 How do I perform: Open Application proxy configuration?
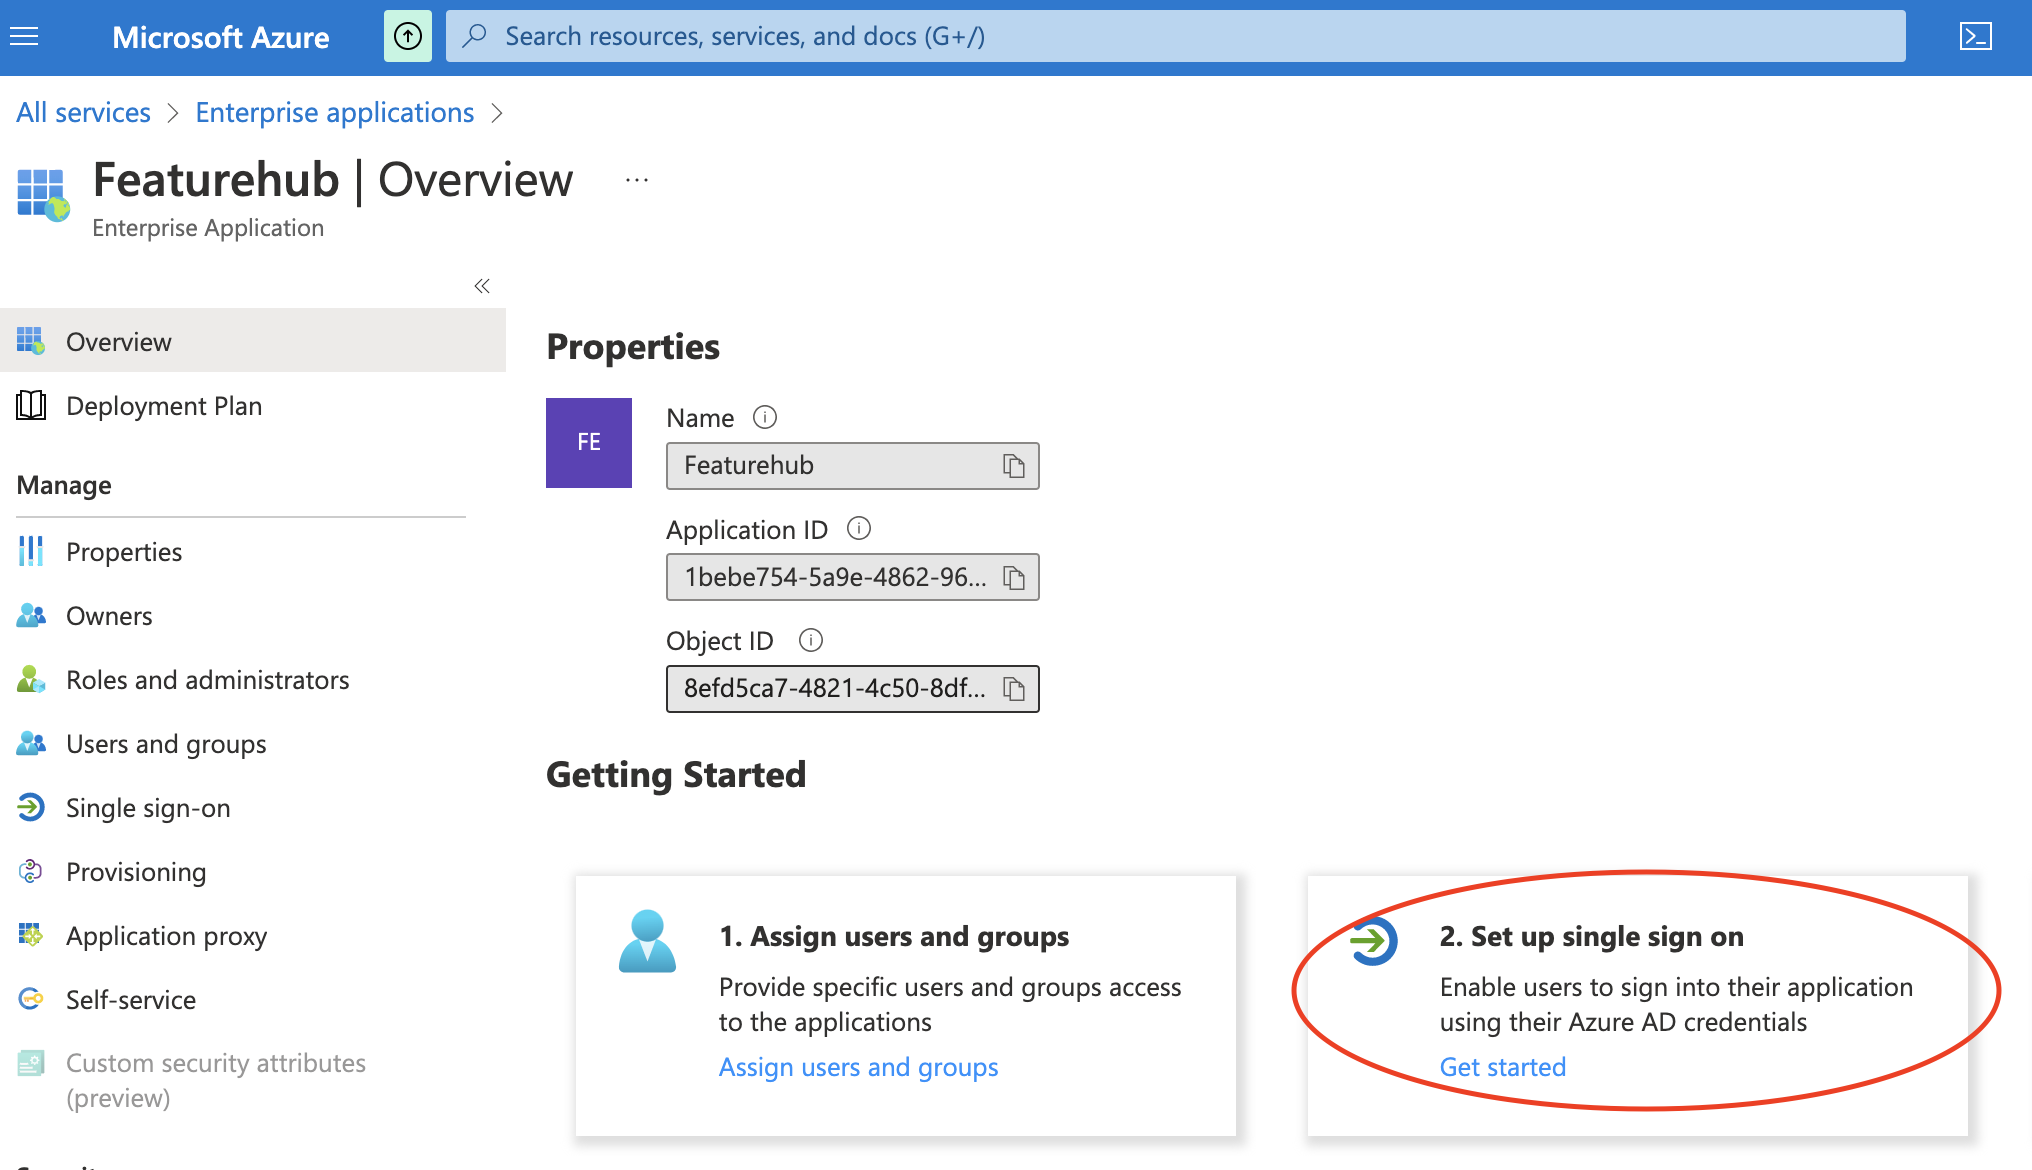tap(166, 935)
